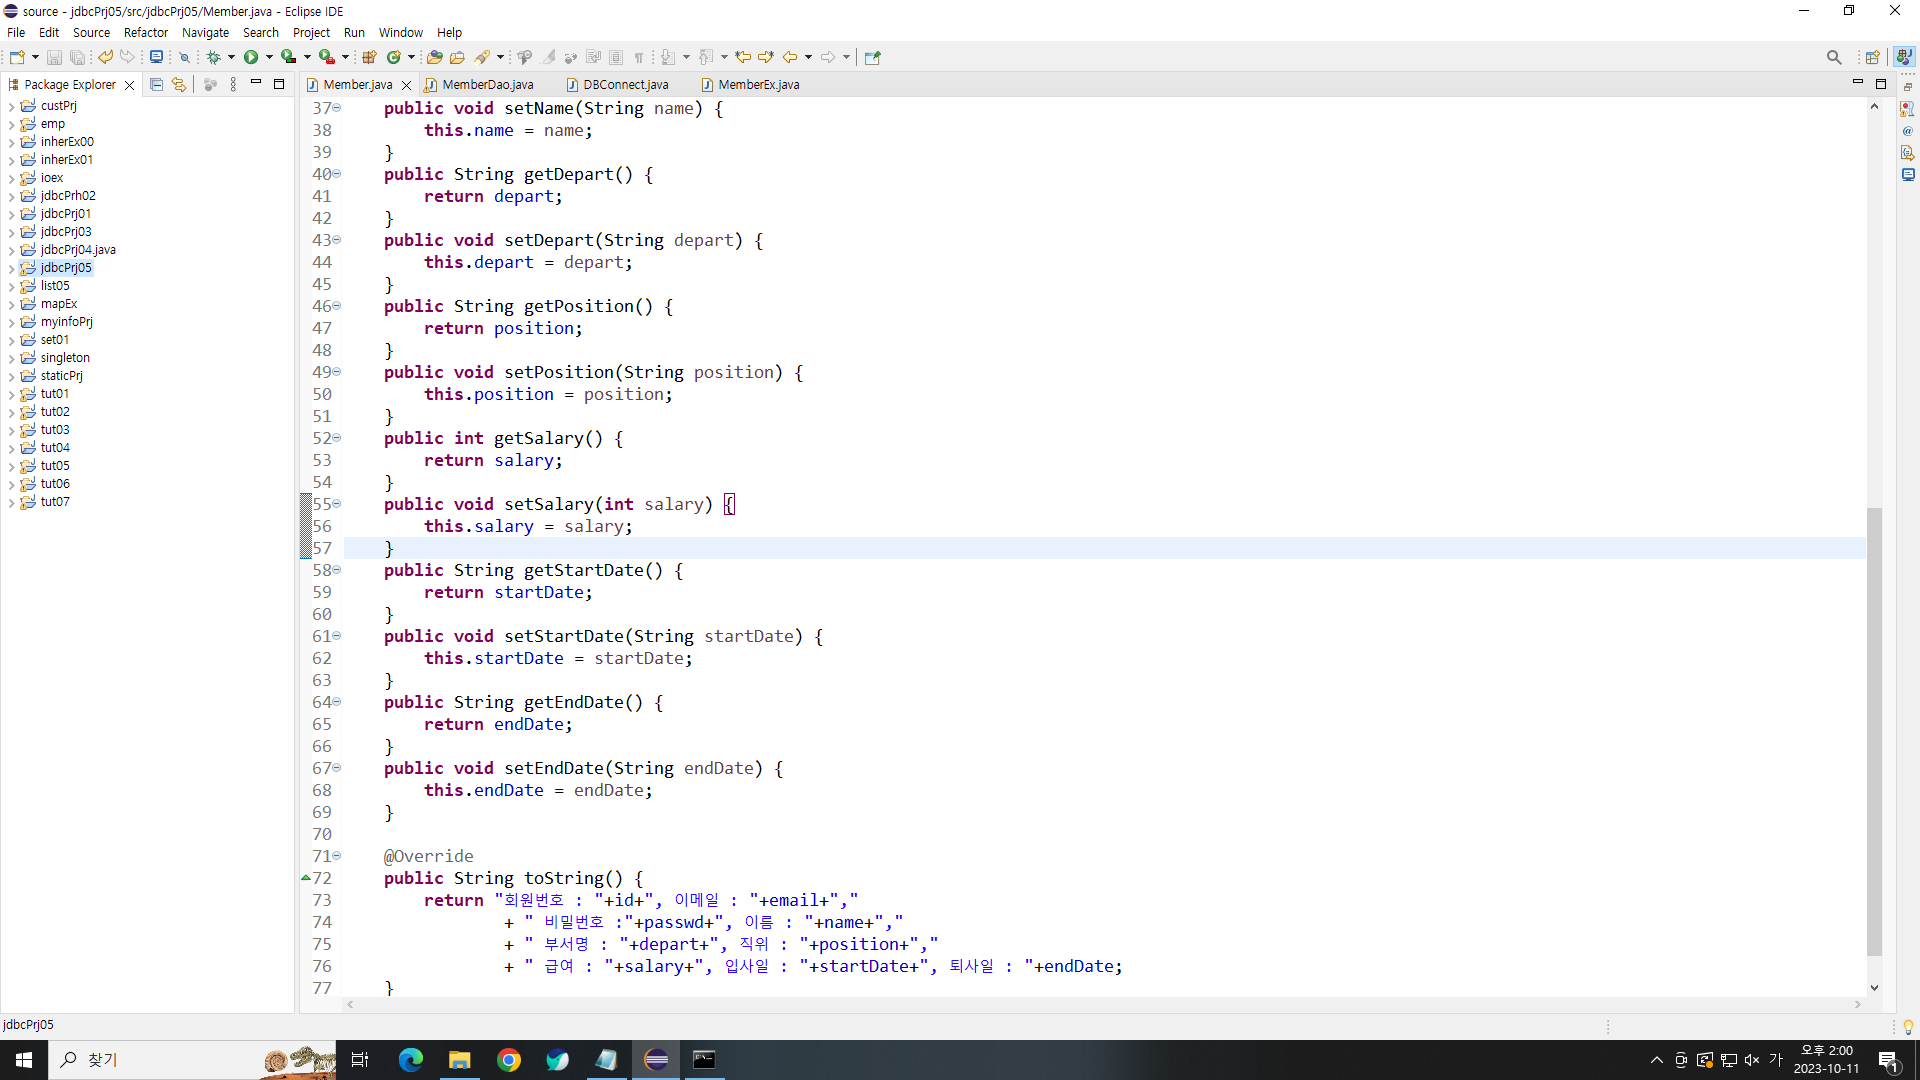Open the Run button dropdown arrow
Screen dimensions: 1920x1080
click(x=269, y=57)
